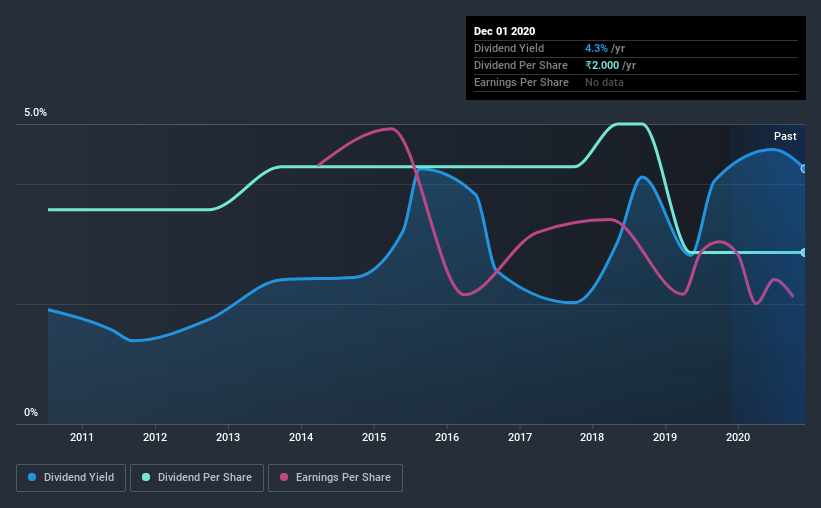Image resolution: width=821 pixels, height=508 pixels.
Task: Click the 2020 x-axis year label
Action: (x=738, y=437)
